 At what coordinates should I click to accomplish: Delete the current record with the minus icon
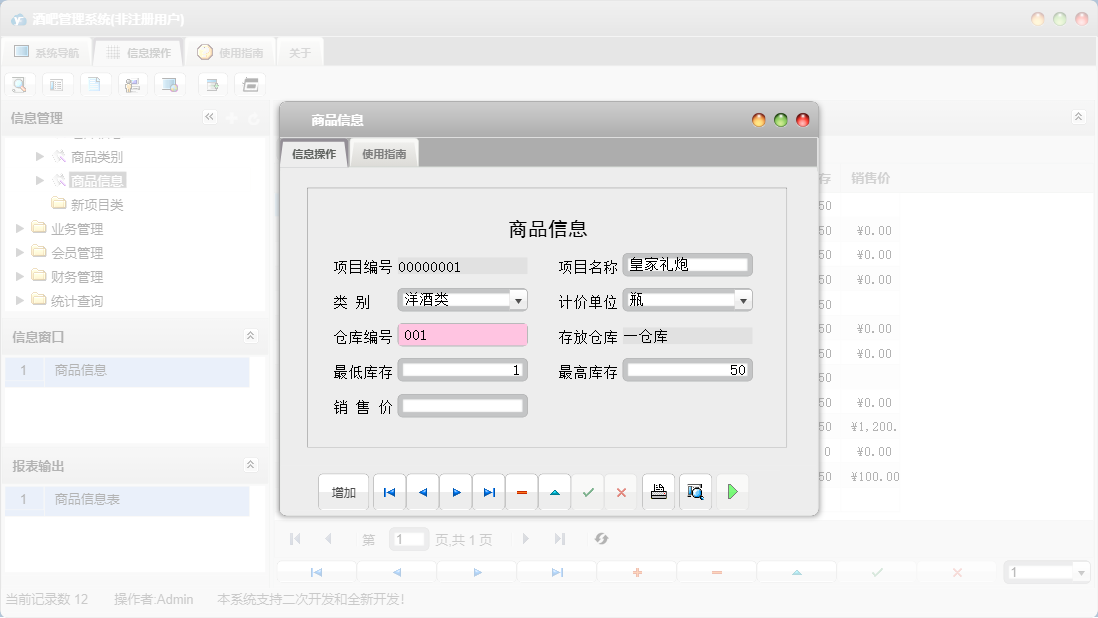521,491
